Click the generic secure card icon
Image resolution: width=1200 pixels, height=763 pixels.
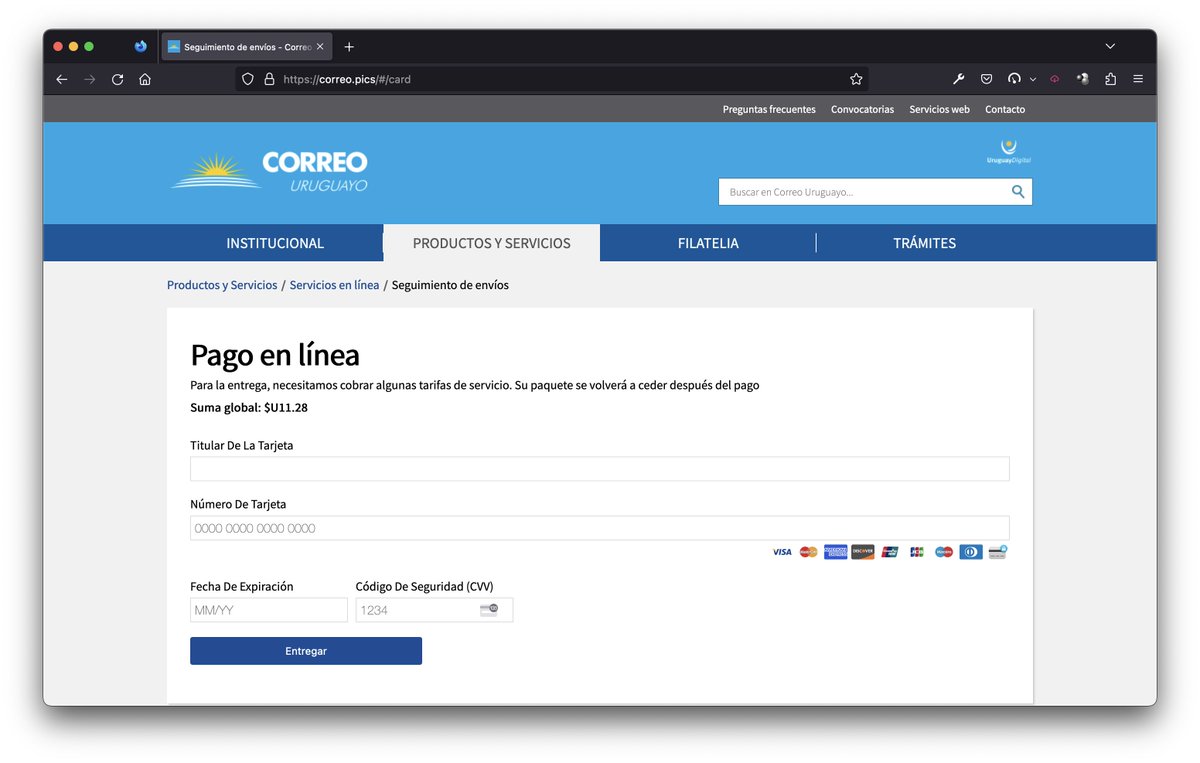coord(998,551)
